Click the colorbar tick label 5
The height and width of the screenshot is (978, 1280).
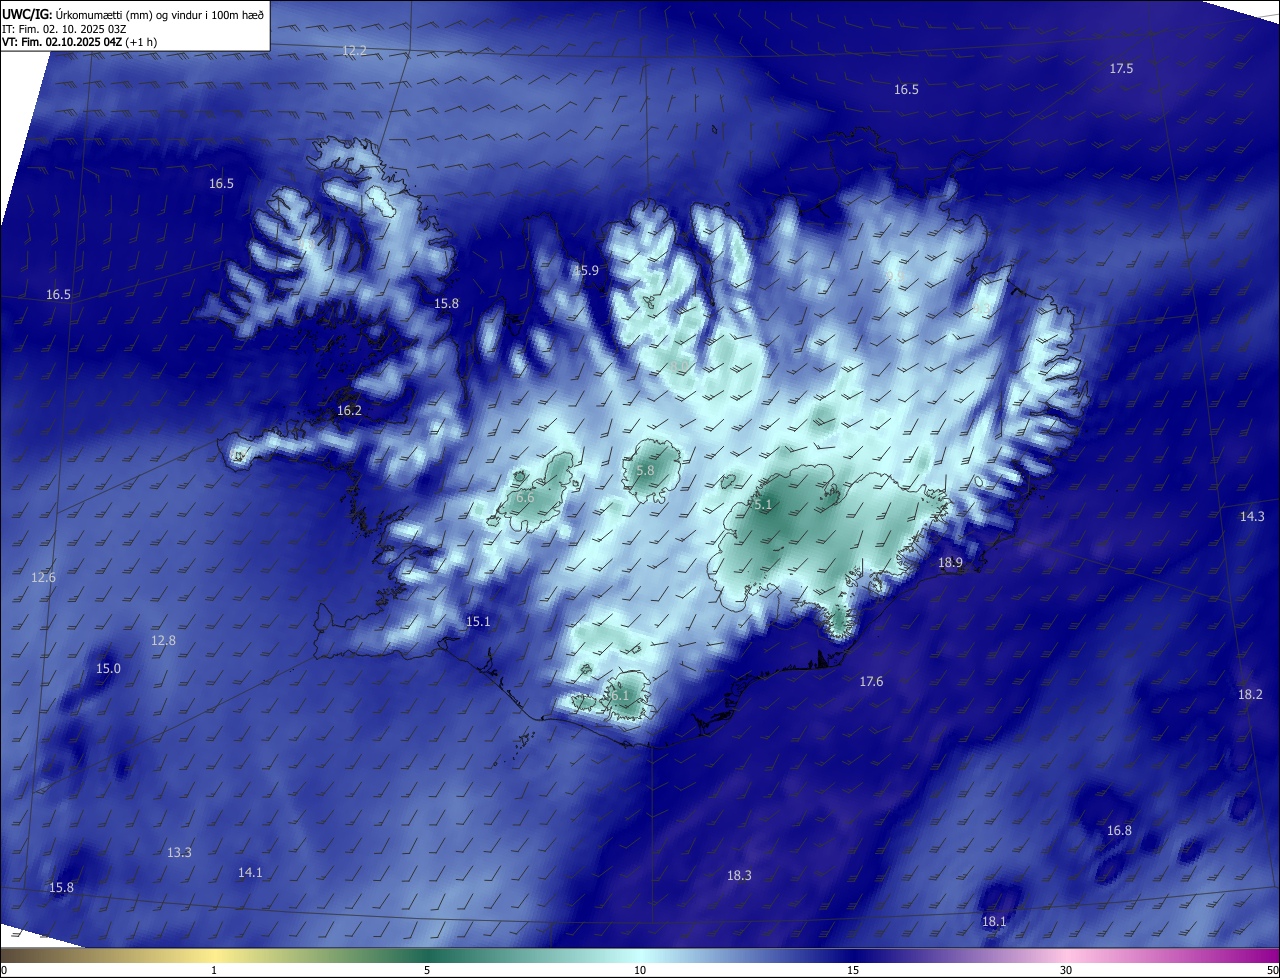tap(427, 970)
